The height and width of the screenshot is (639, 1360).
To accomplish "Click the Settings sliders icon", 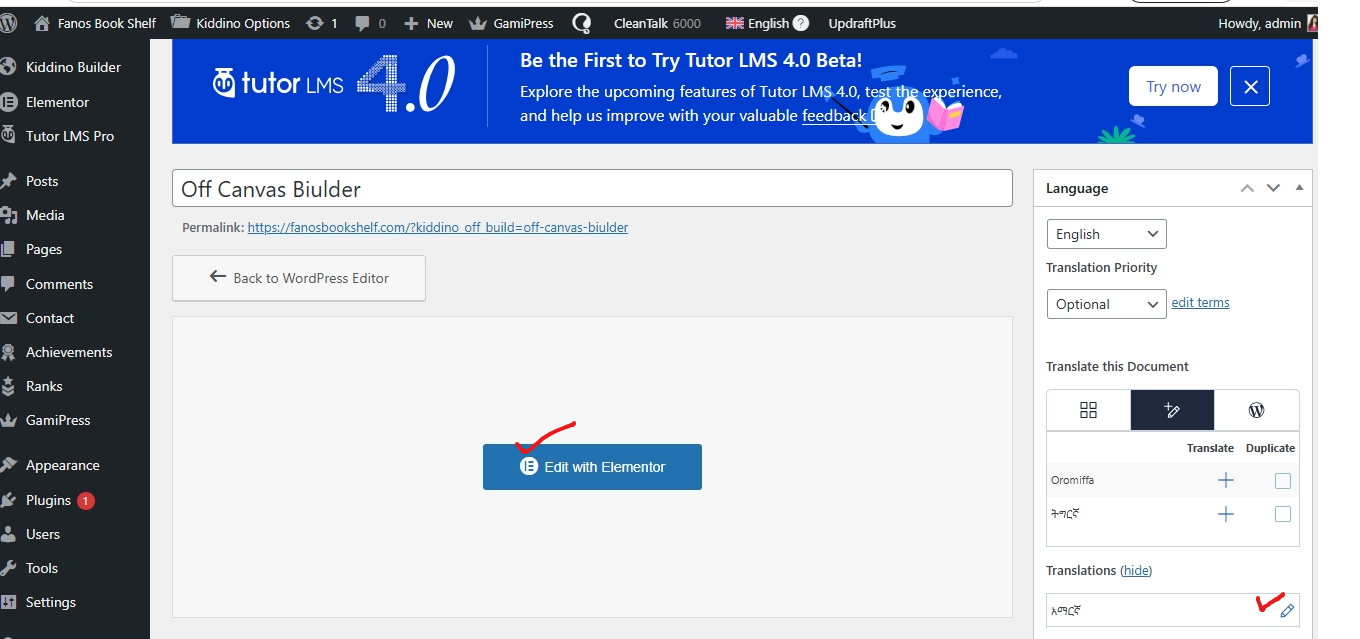I will pyautogui.click(x=8, y=602).
